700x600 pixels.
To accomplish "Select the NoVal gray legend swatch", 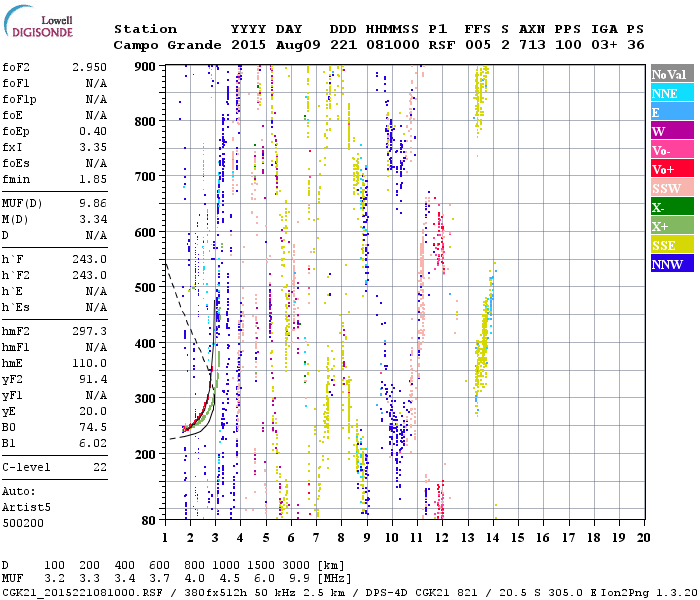I will point(672,74).
